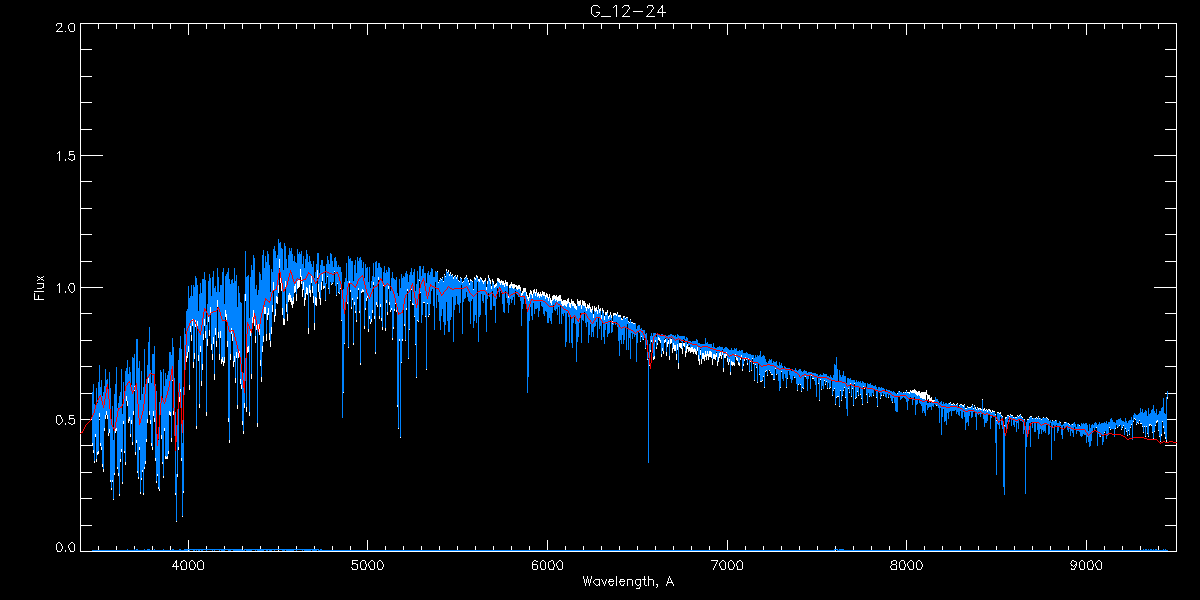1200x600 pixels.
Task: Click the 0.0 flux tick label
Action: tap(65, 547)
